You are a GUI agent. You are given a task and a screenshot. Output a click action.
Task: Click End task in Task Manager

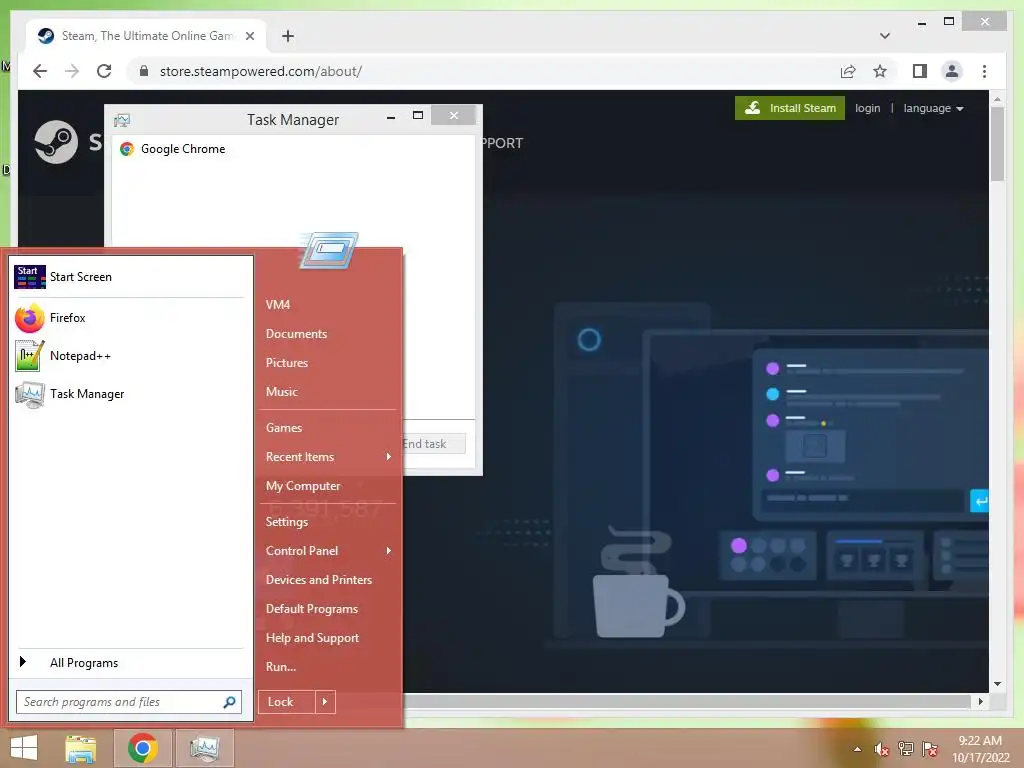point(434,444)
